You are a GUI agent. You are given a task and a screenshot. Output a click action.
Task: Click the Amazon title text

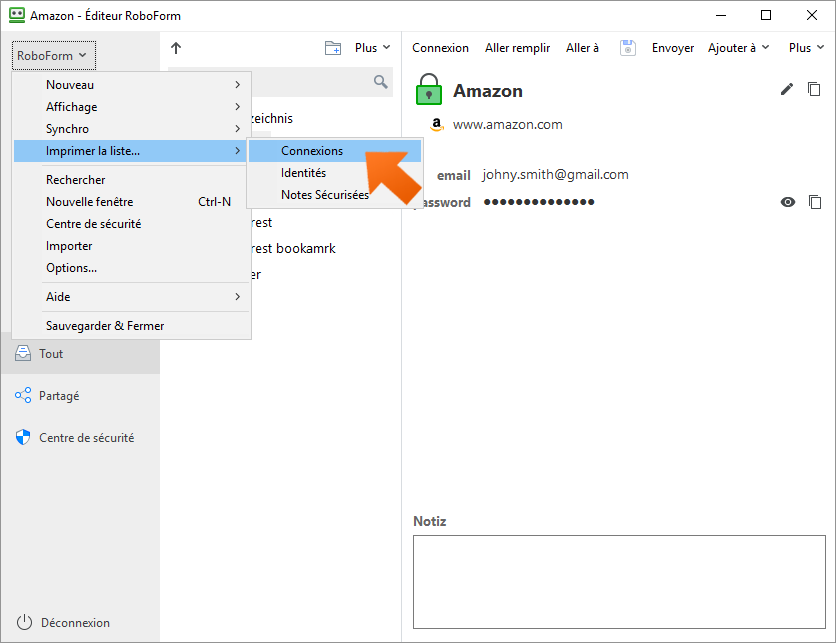[488, 91]
